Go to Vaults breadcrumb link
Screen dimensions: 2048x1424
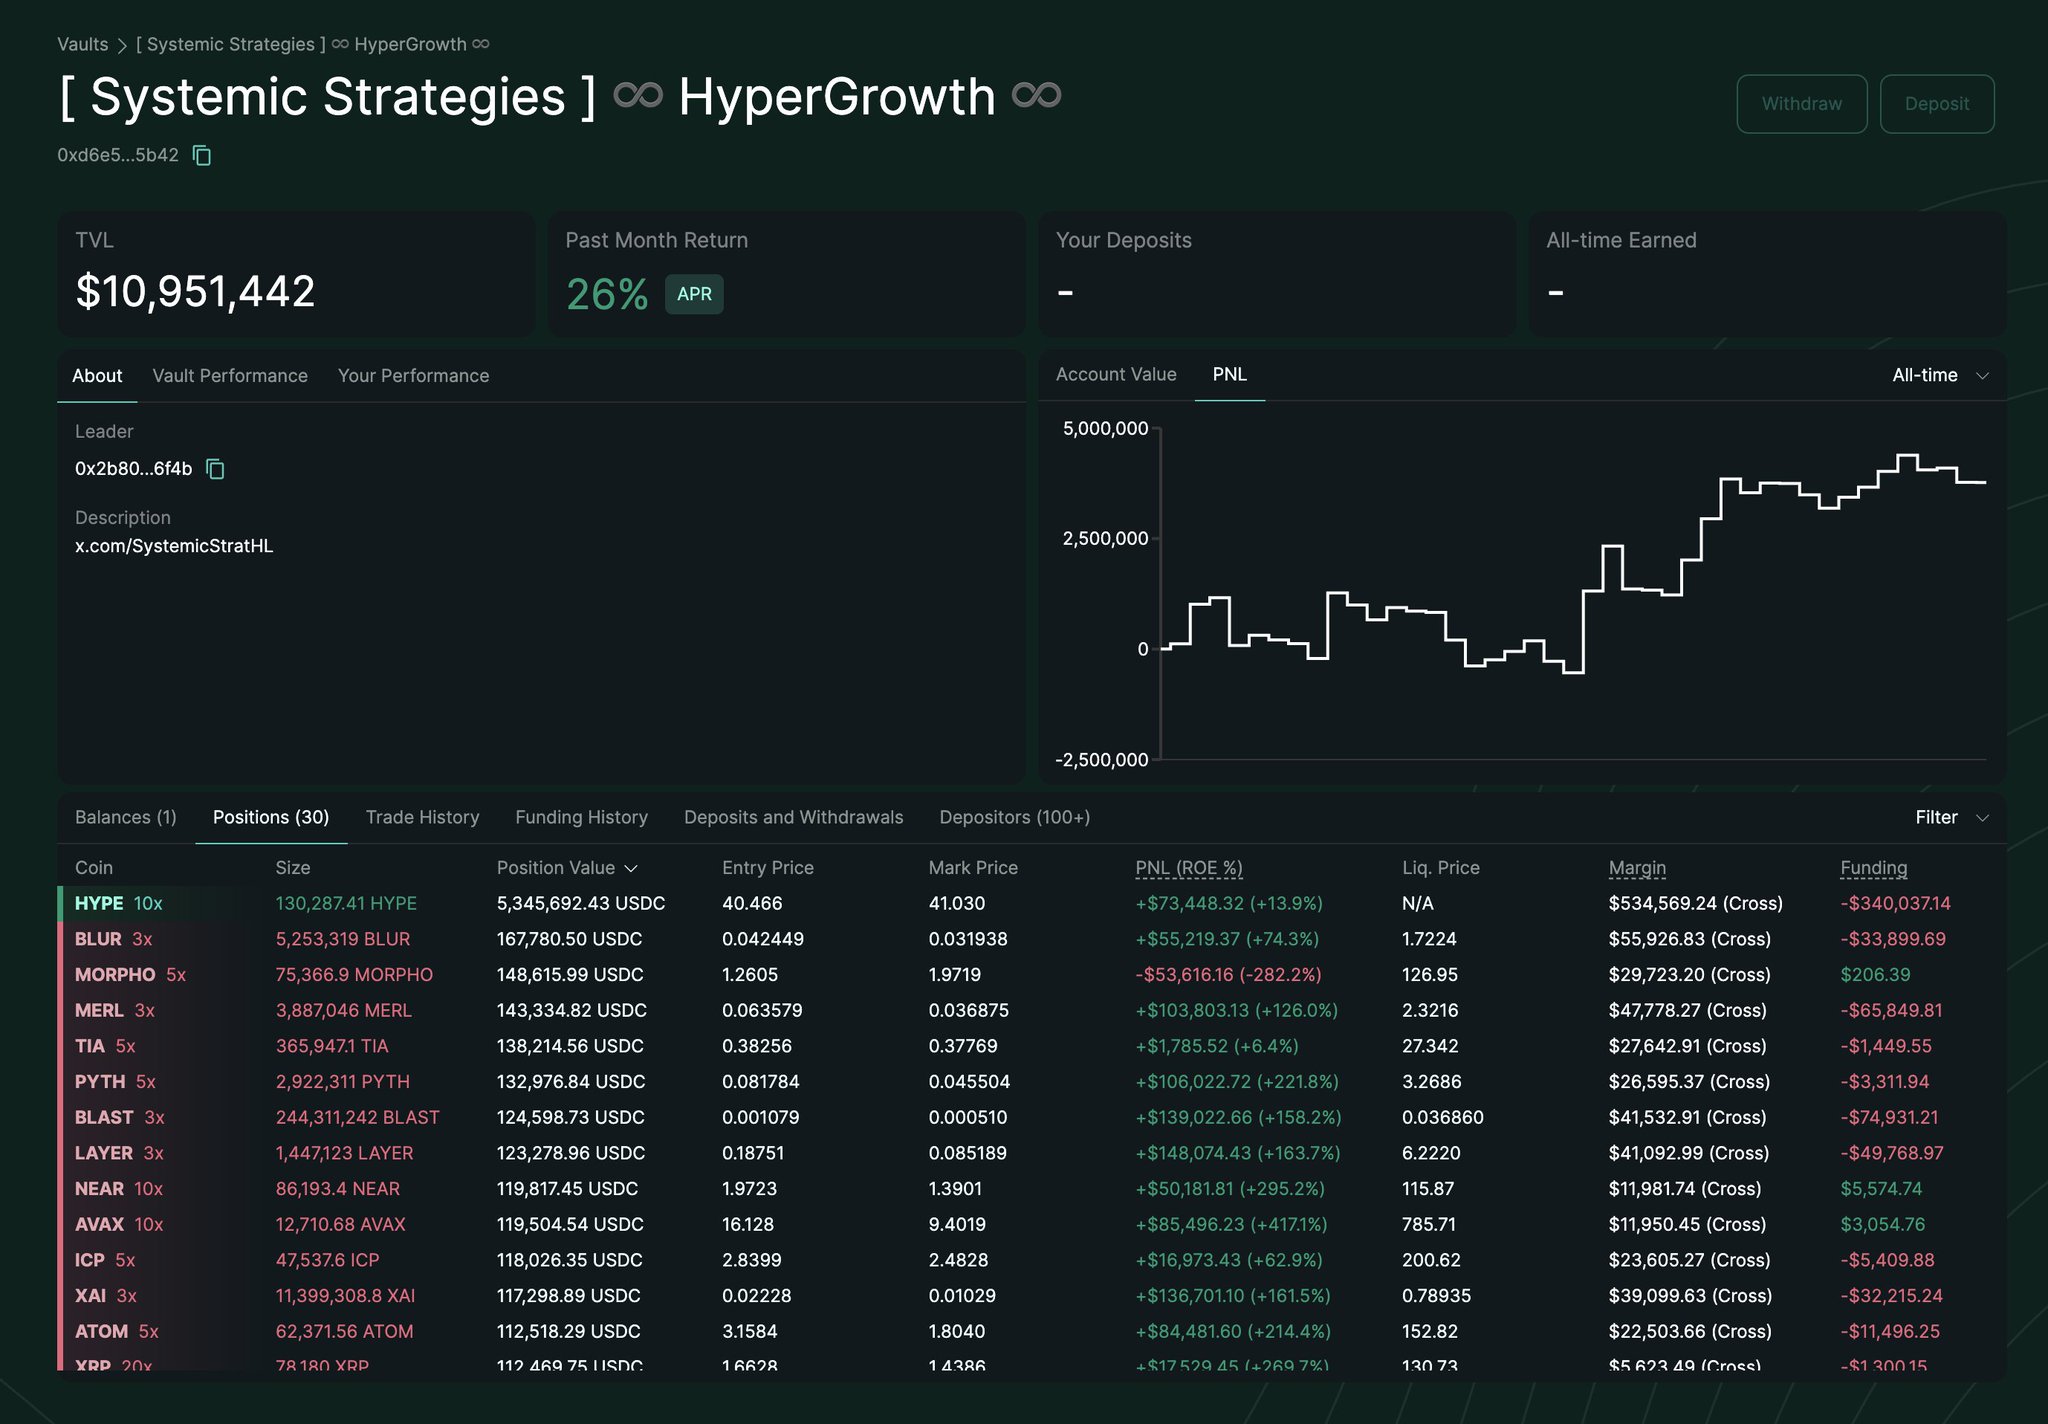click(x=82, y=44)
